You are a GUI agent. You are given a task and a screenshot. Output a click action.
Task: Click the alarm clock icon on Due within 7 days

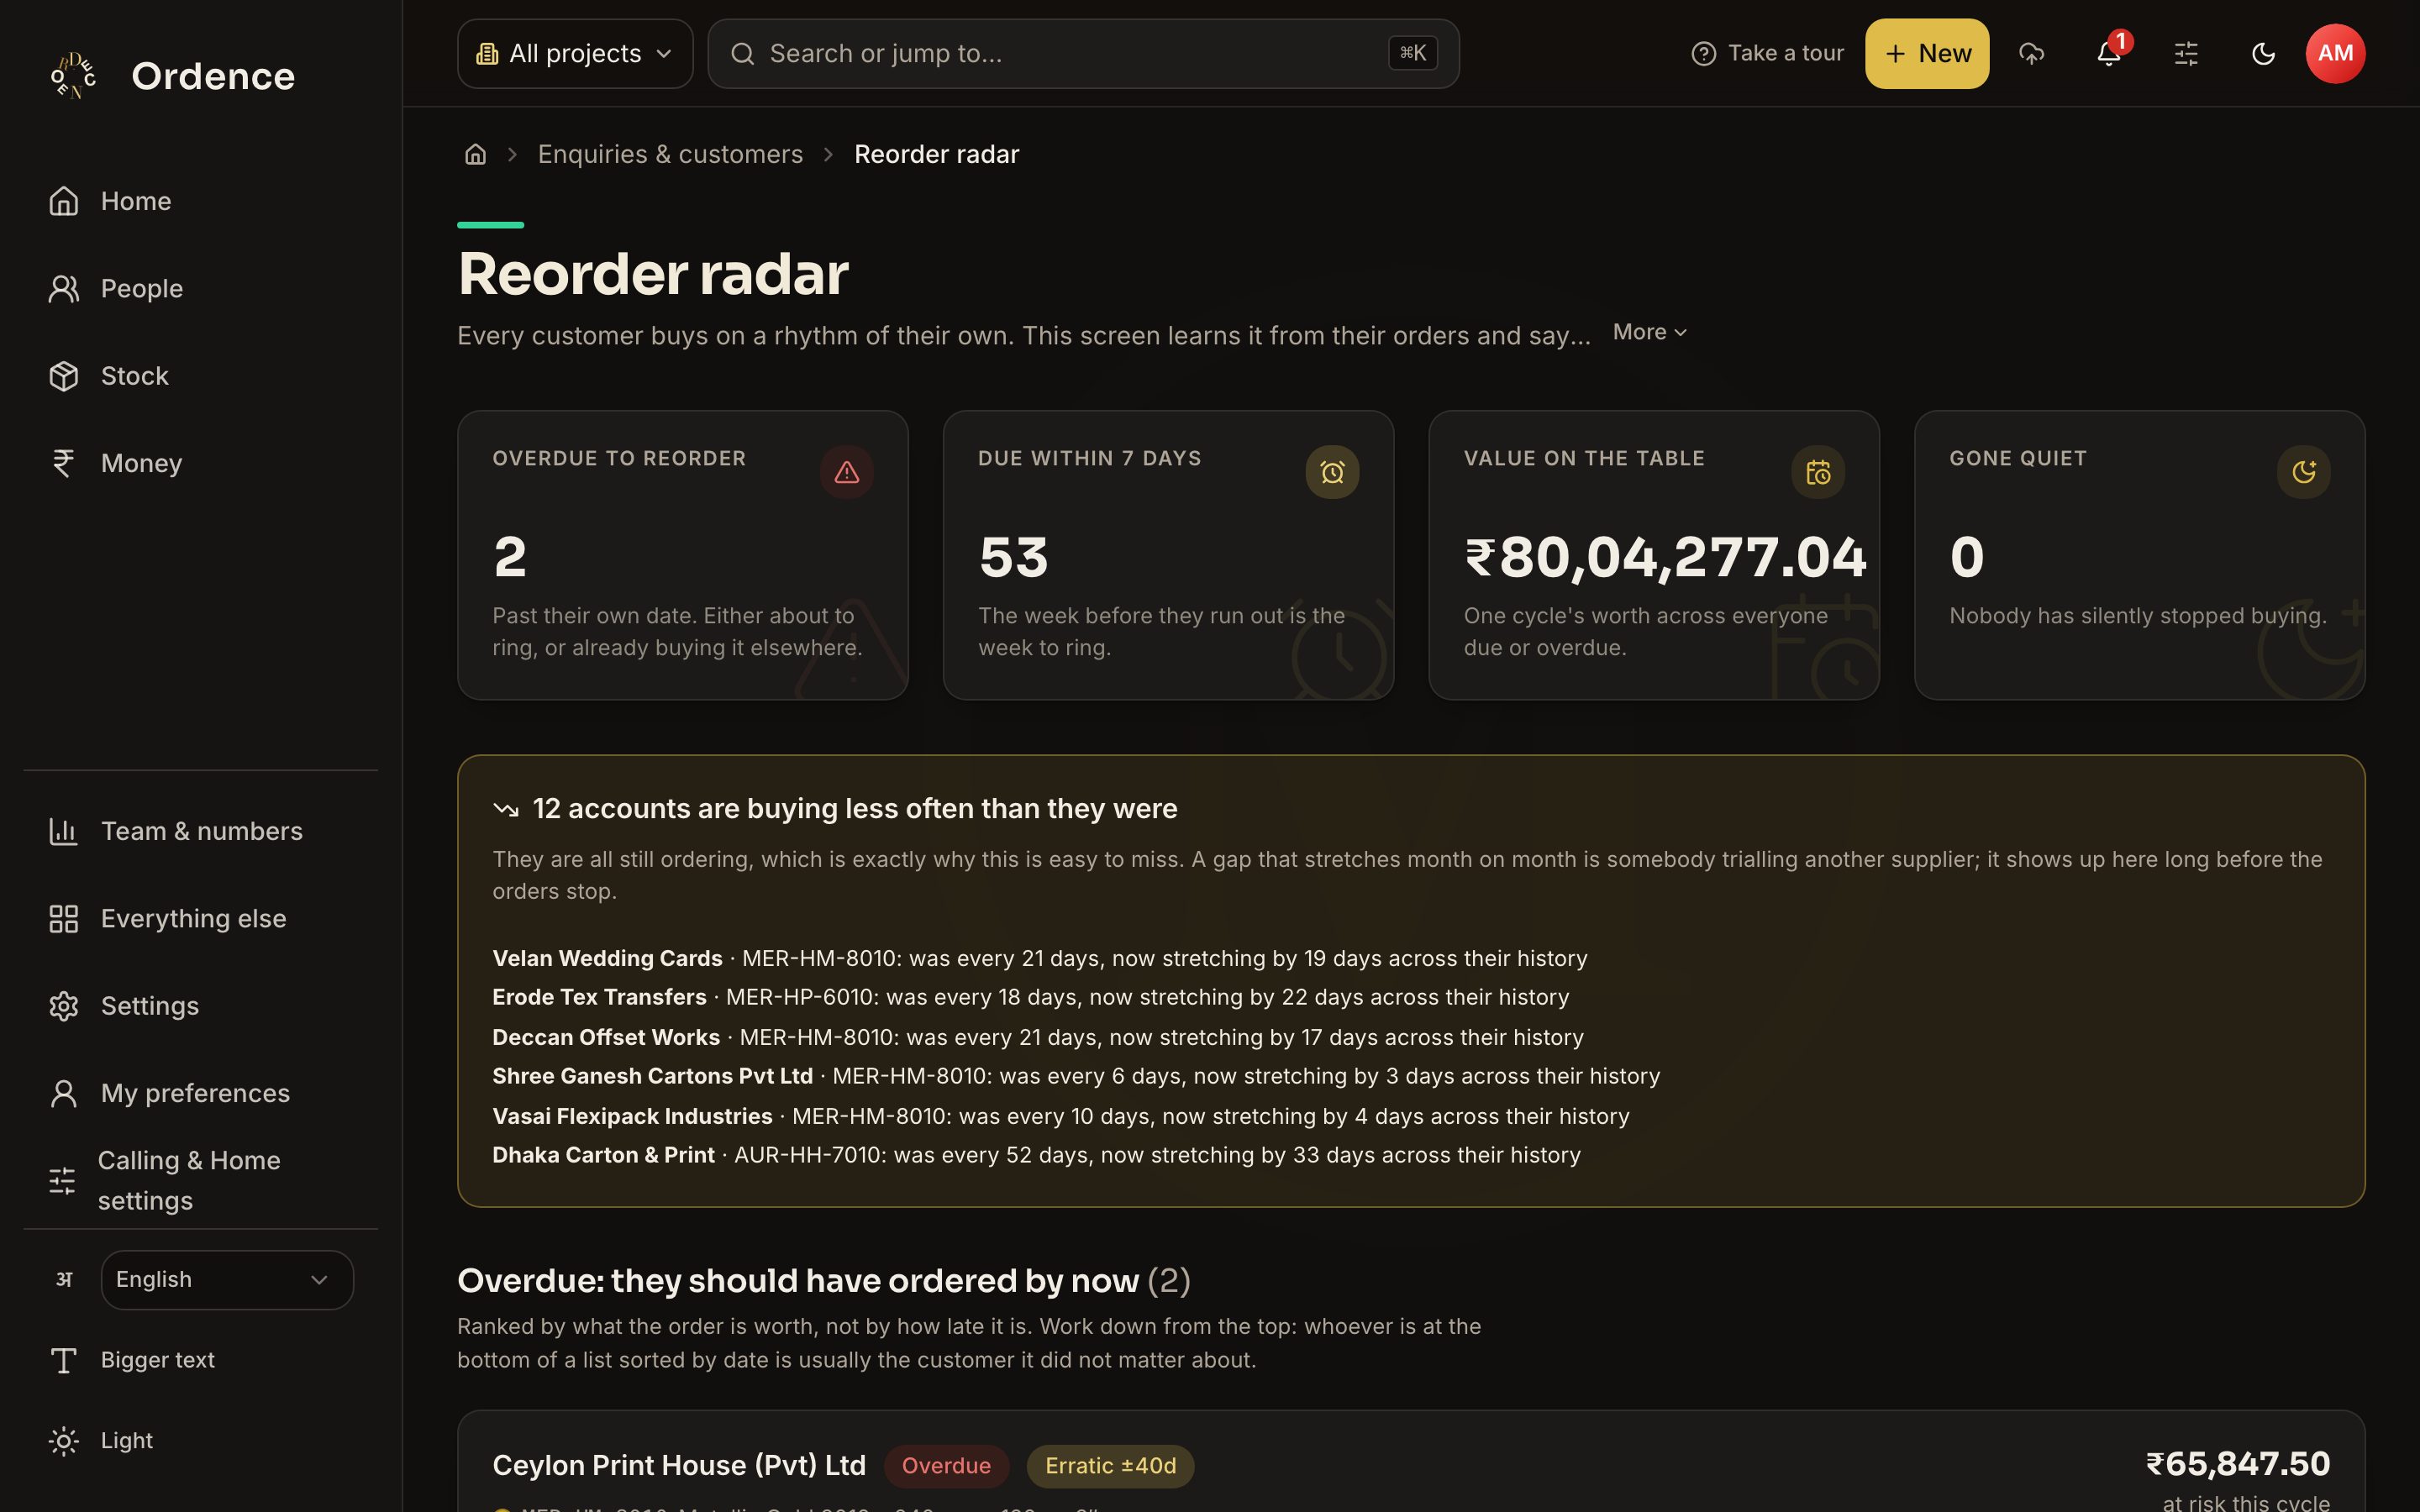1332,472
